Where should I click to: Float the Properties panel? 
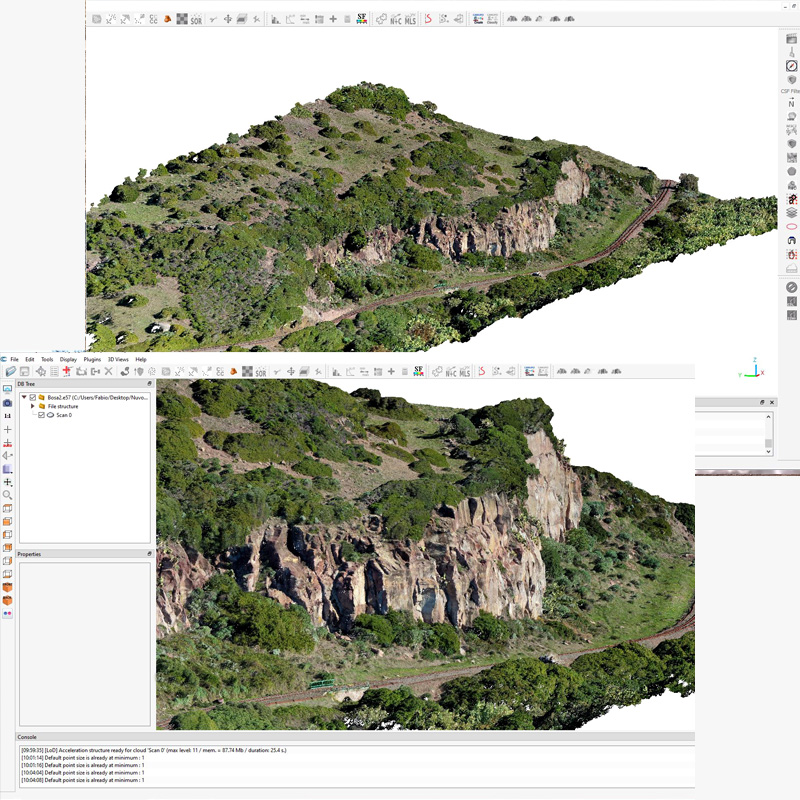coord(149,554)
